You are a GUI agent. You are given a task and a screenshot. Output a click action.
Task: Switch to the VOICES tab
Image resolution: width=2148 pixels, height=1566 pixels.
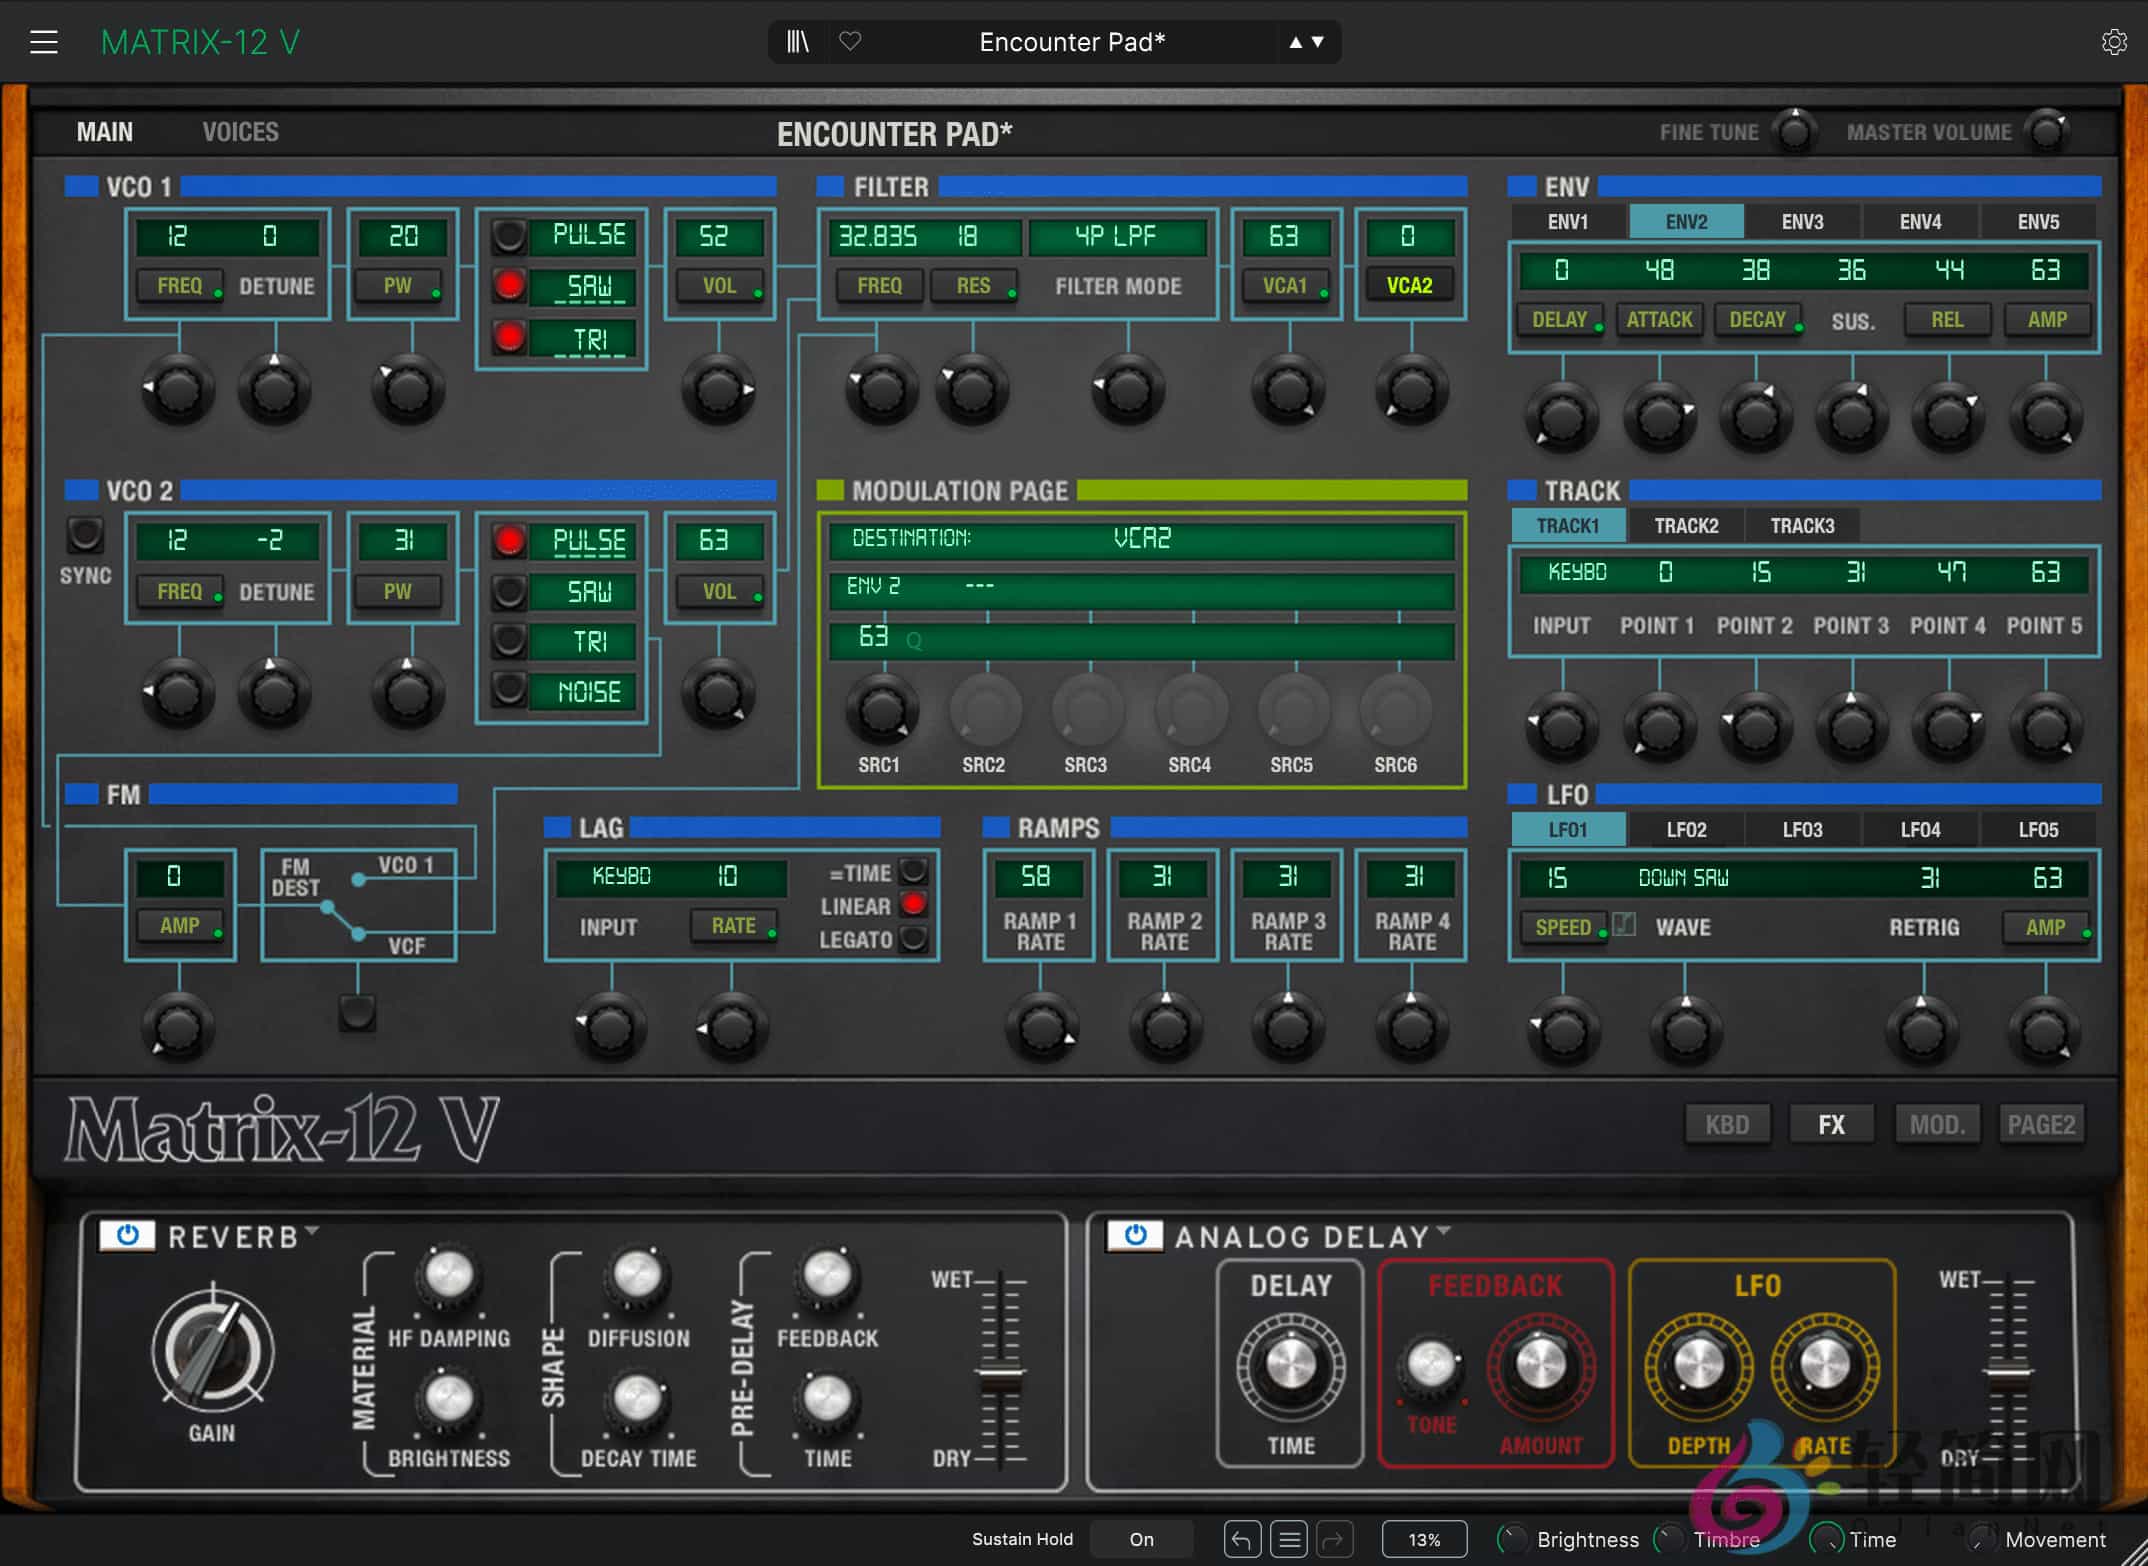pyautogui.click(x=240, y=132)
